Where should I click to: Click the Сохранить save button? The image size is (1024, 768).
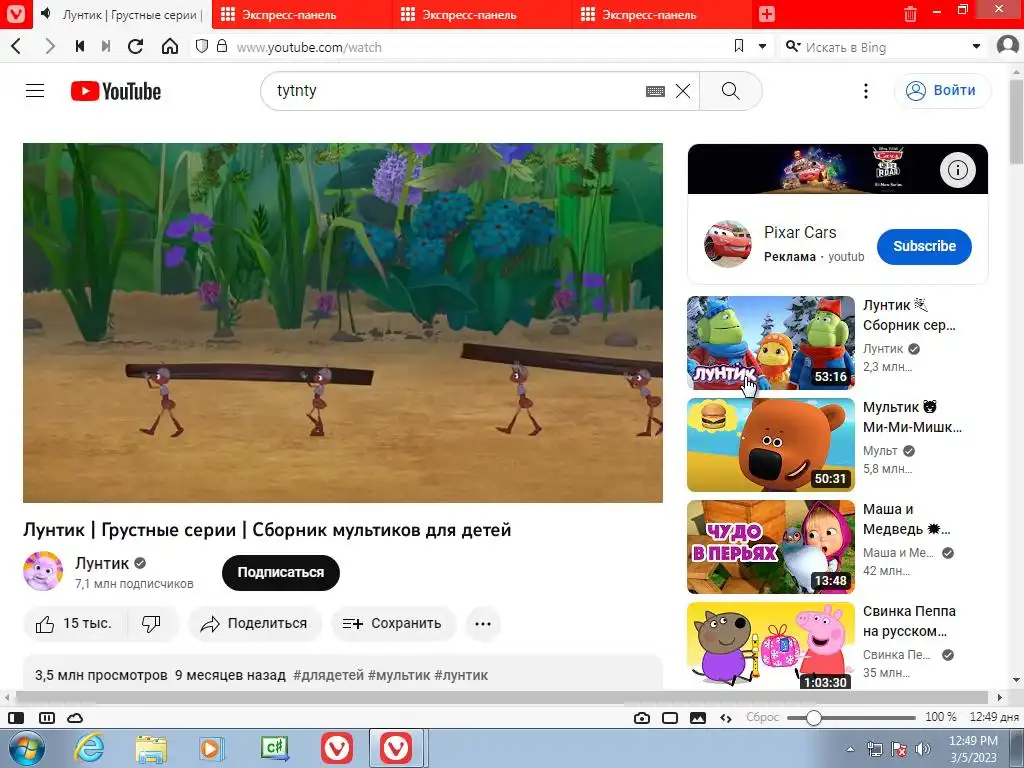392,624
